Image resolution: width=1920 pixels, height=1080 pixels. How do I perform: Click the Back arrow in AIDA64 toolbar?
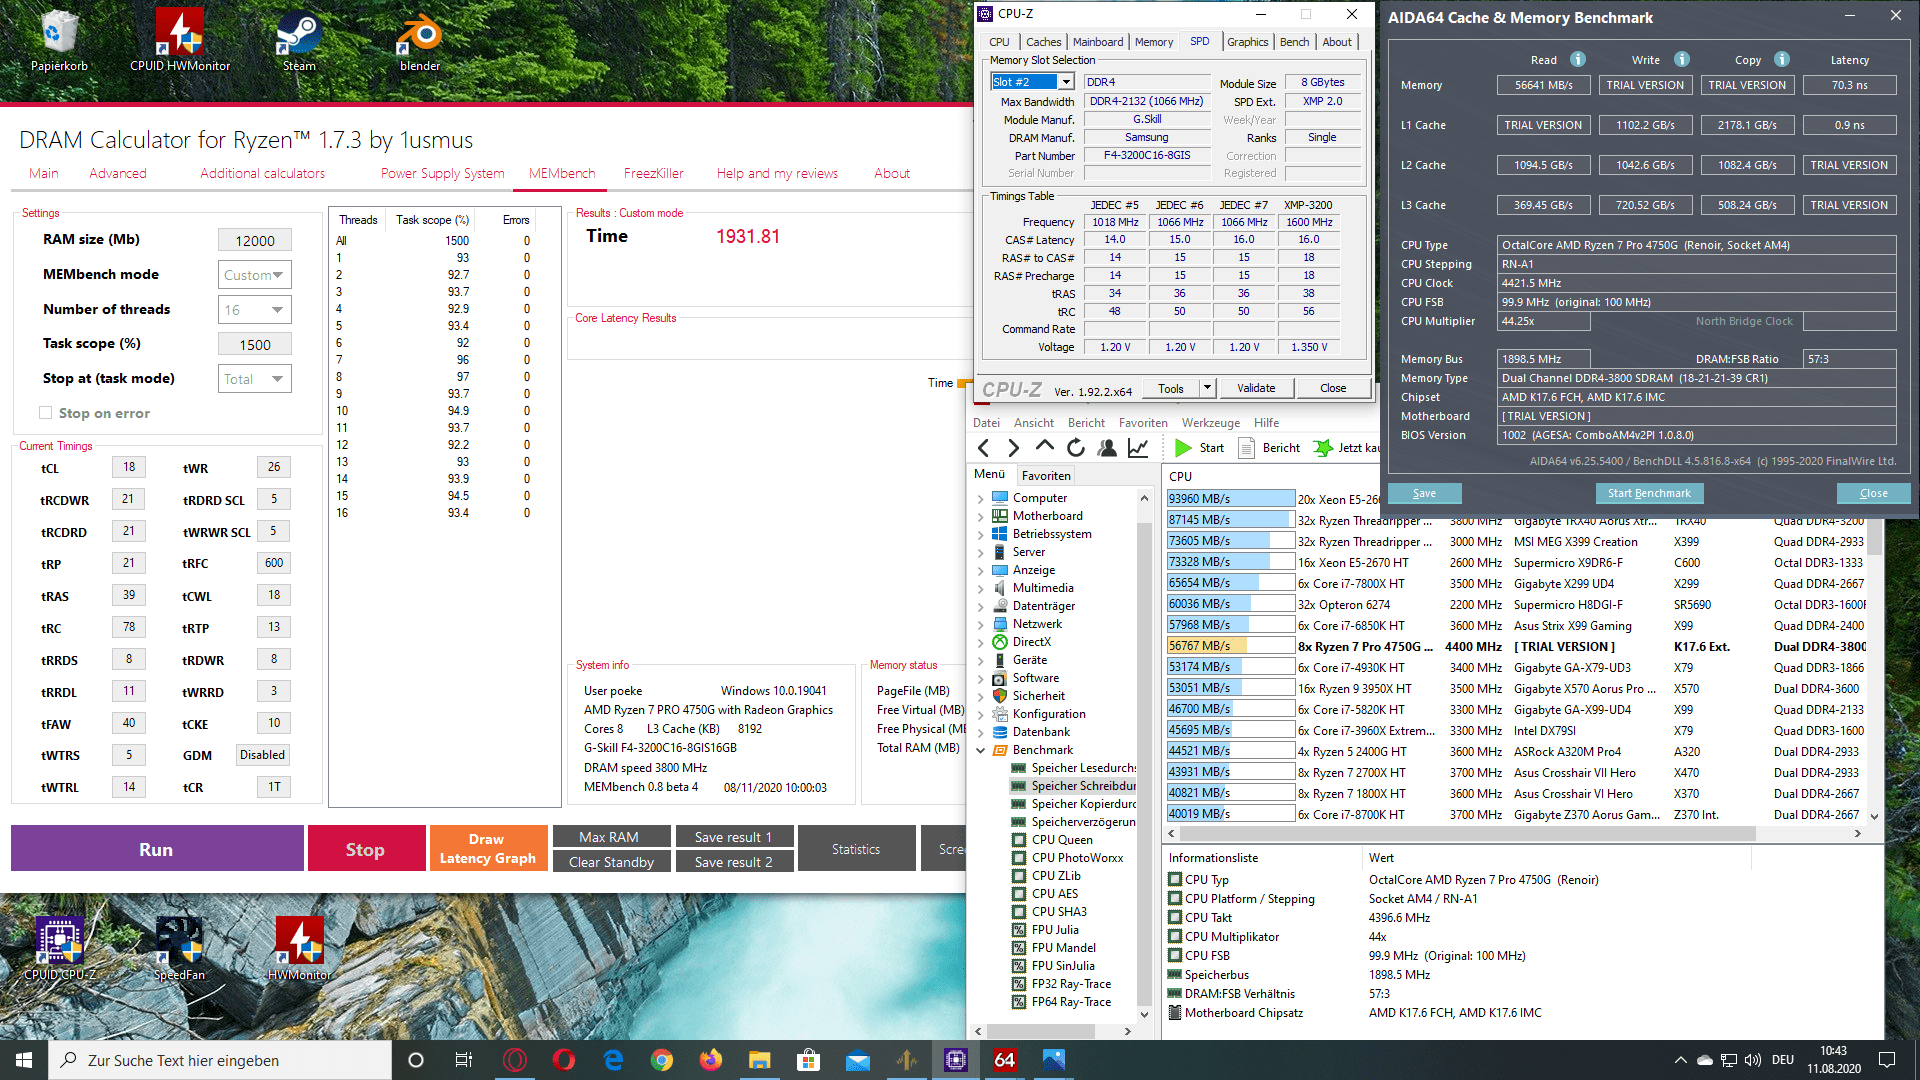(984, 448)
